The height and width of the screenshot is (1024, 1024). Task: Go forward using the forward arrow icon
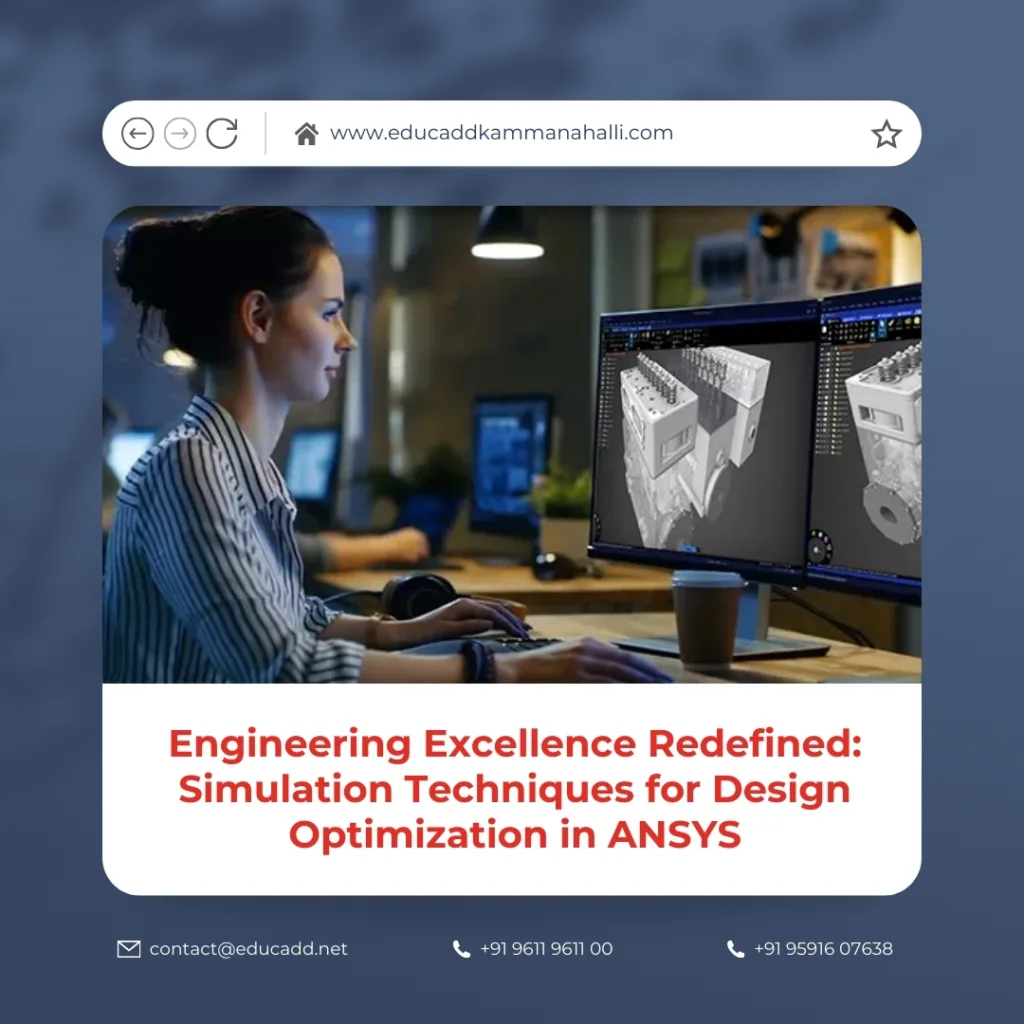tap(179, 133)
